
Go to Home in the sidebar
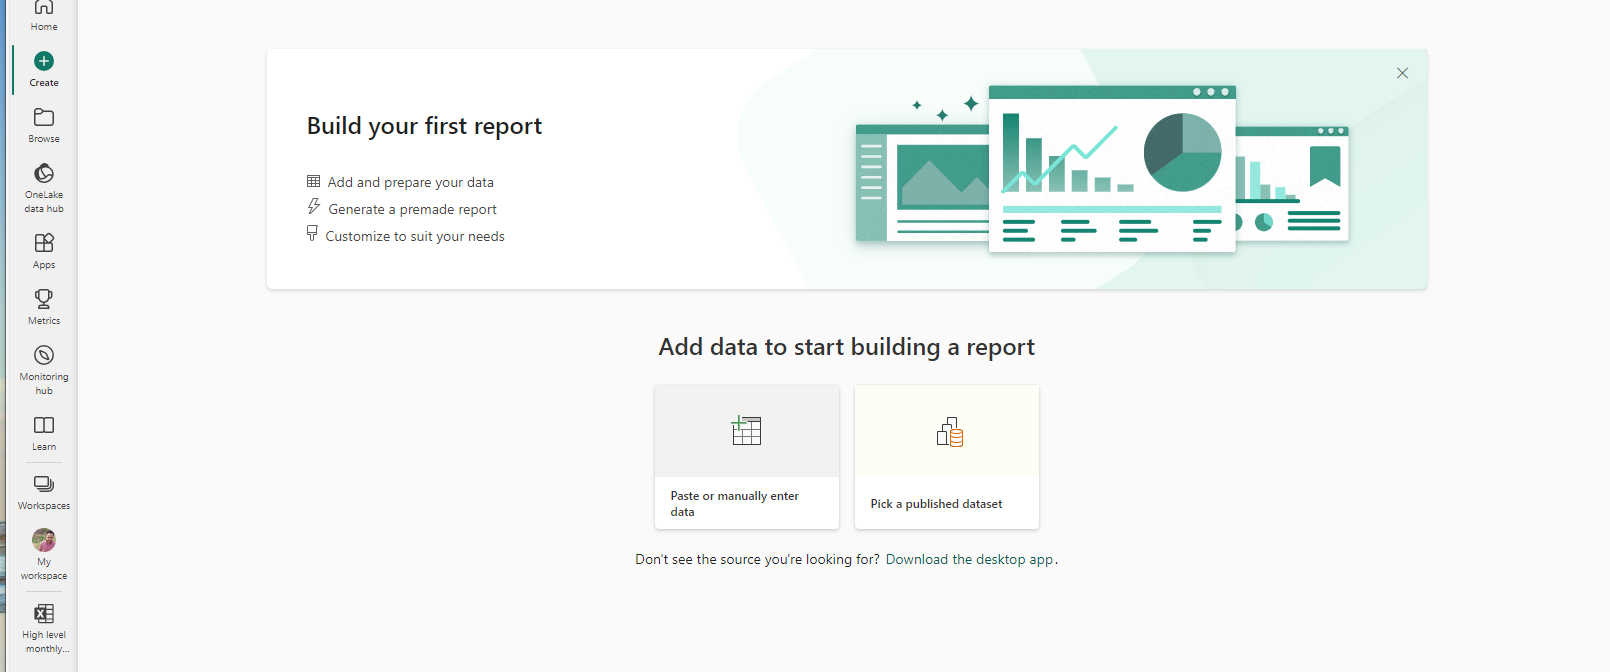pos(44,15)
